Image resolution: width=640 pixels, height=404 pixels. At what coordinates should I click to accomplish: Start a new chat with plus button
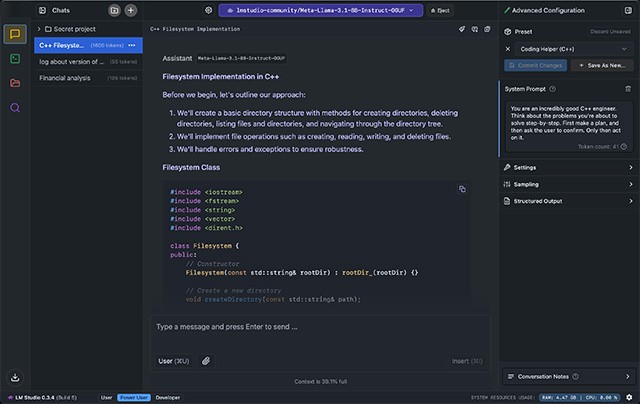tap(130, 10)
